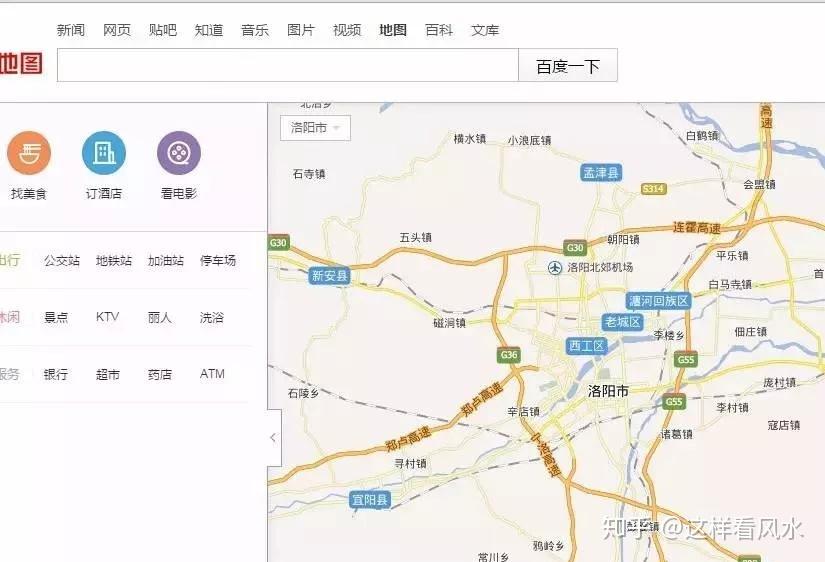Screen dimensions: 825x562
Task: Focus the map search input field
Action: (x=288, y=65)
